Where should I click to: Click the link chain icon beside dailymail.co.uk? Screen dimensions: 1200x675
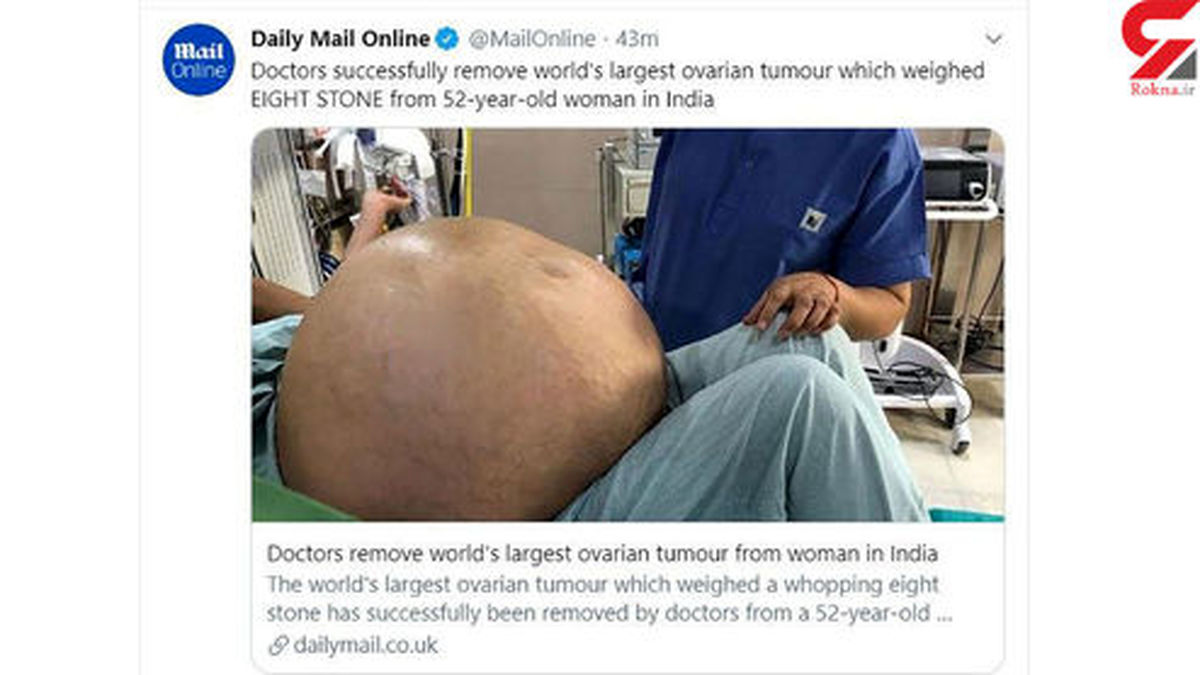tap(279, 645)
